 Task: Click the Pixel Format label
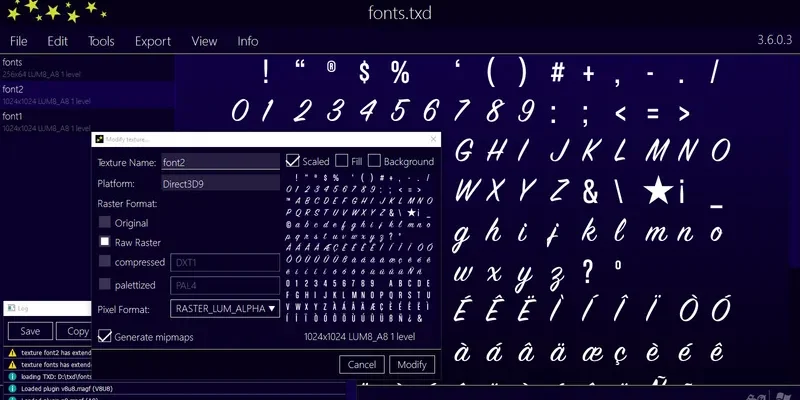(x=123, y=310)
